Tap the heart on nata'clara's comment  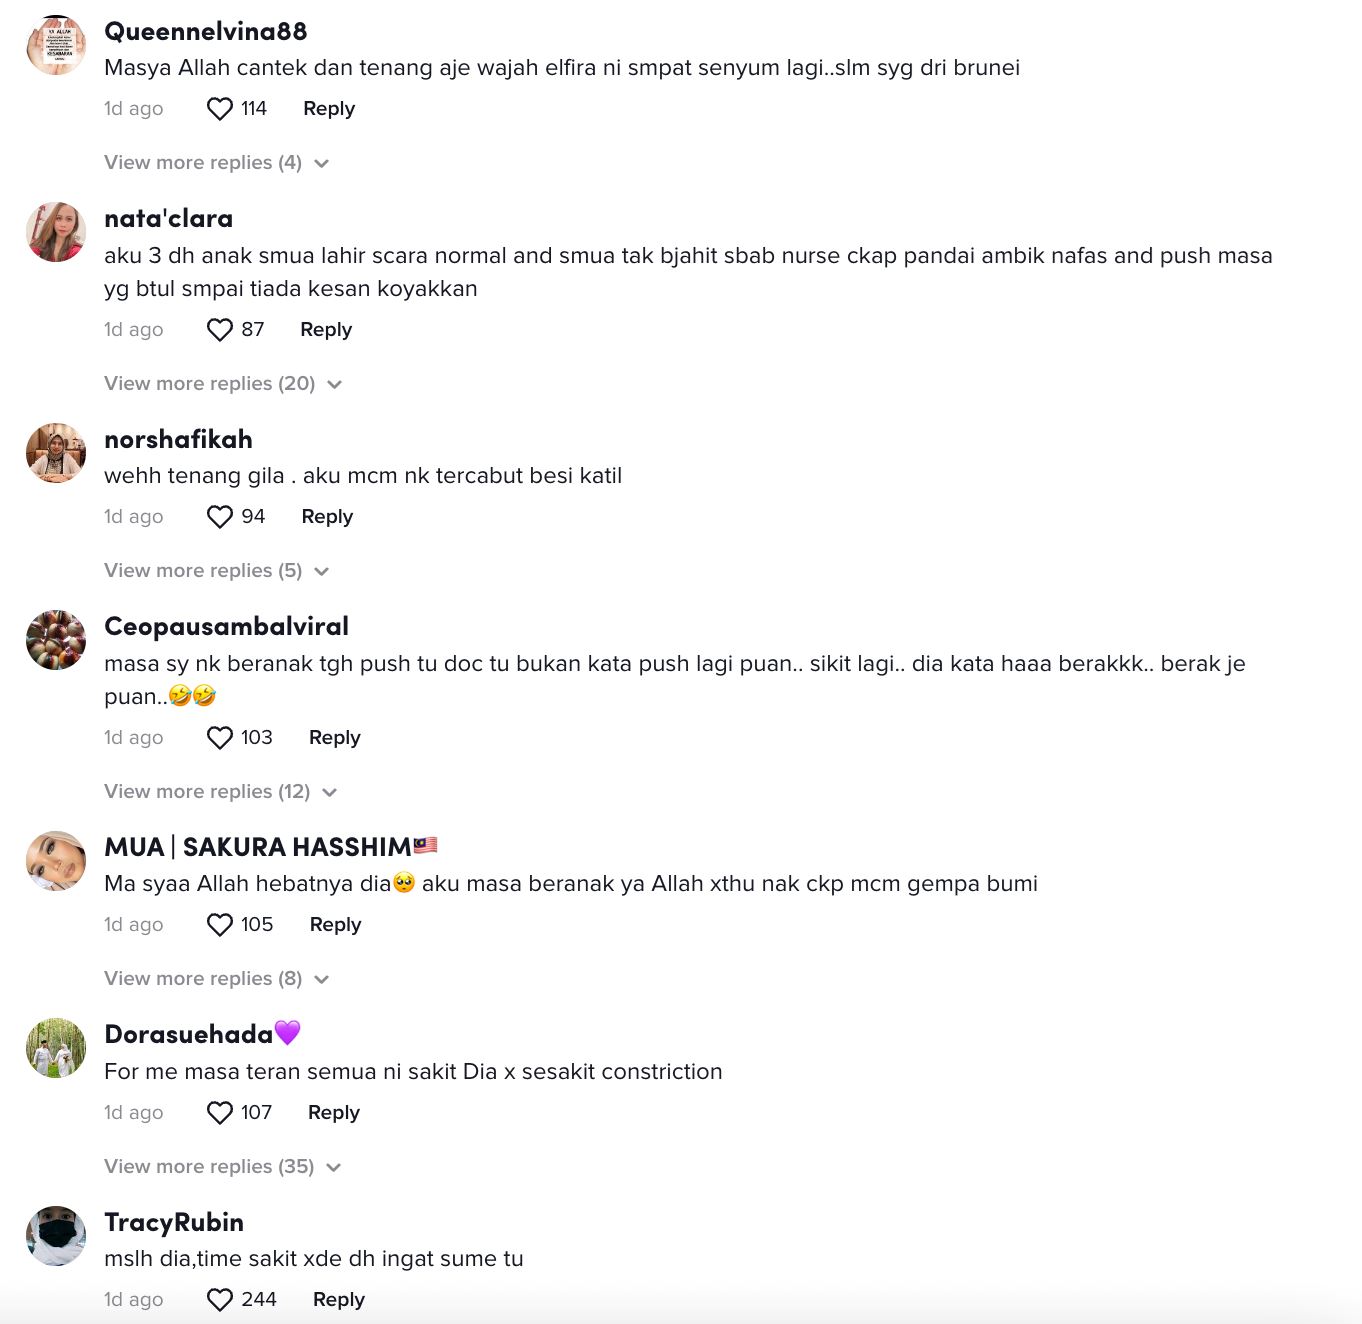[x=219, y=329]
